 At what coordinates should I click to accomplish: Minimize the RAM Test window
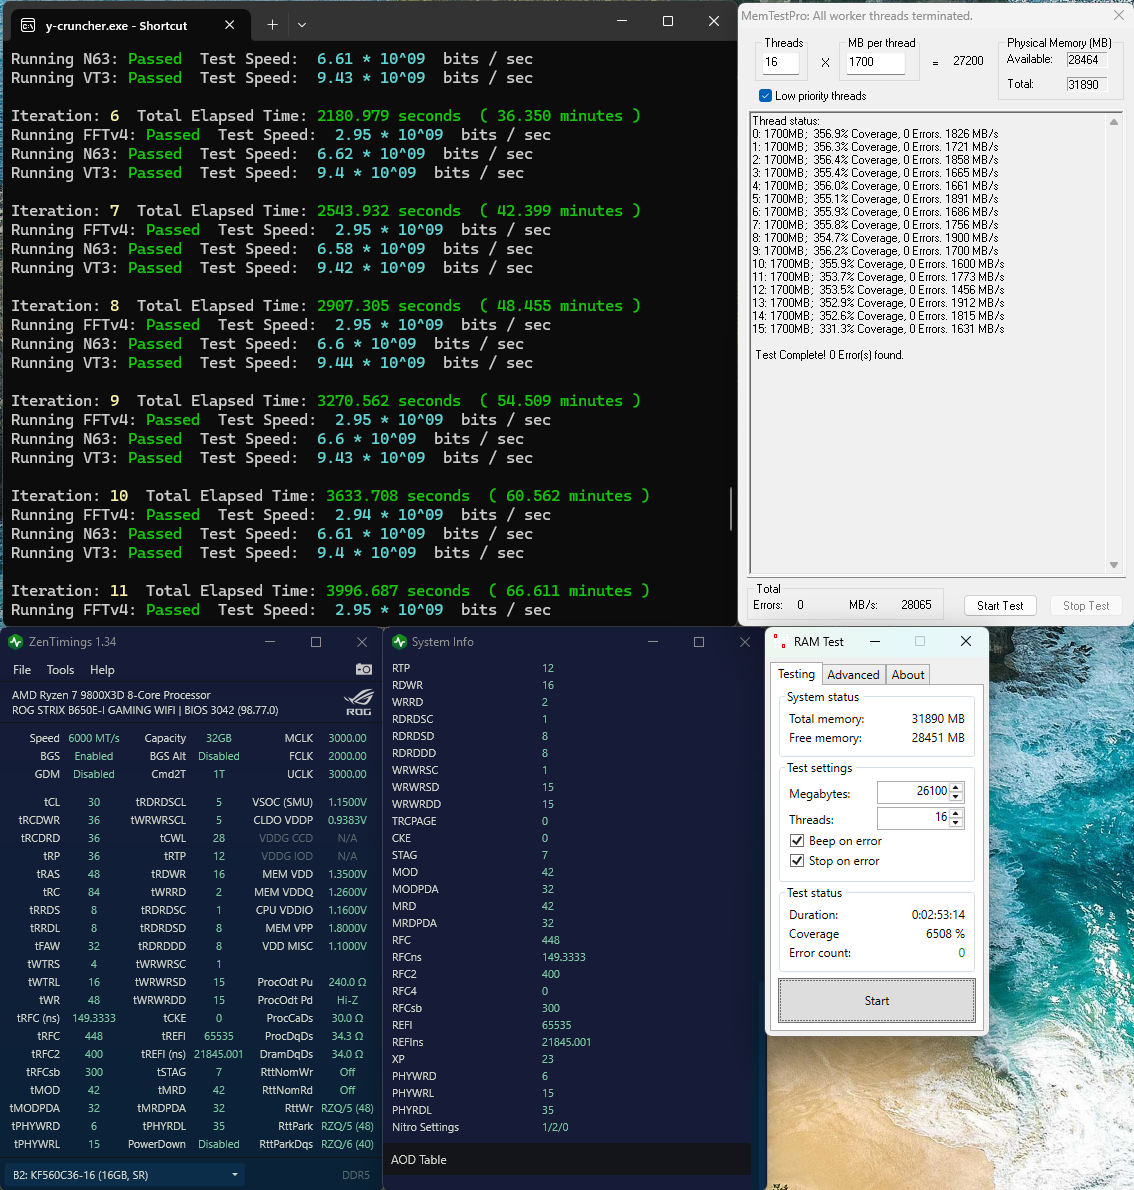tap(875, 641)
